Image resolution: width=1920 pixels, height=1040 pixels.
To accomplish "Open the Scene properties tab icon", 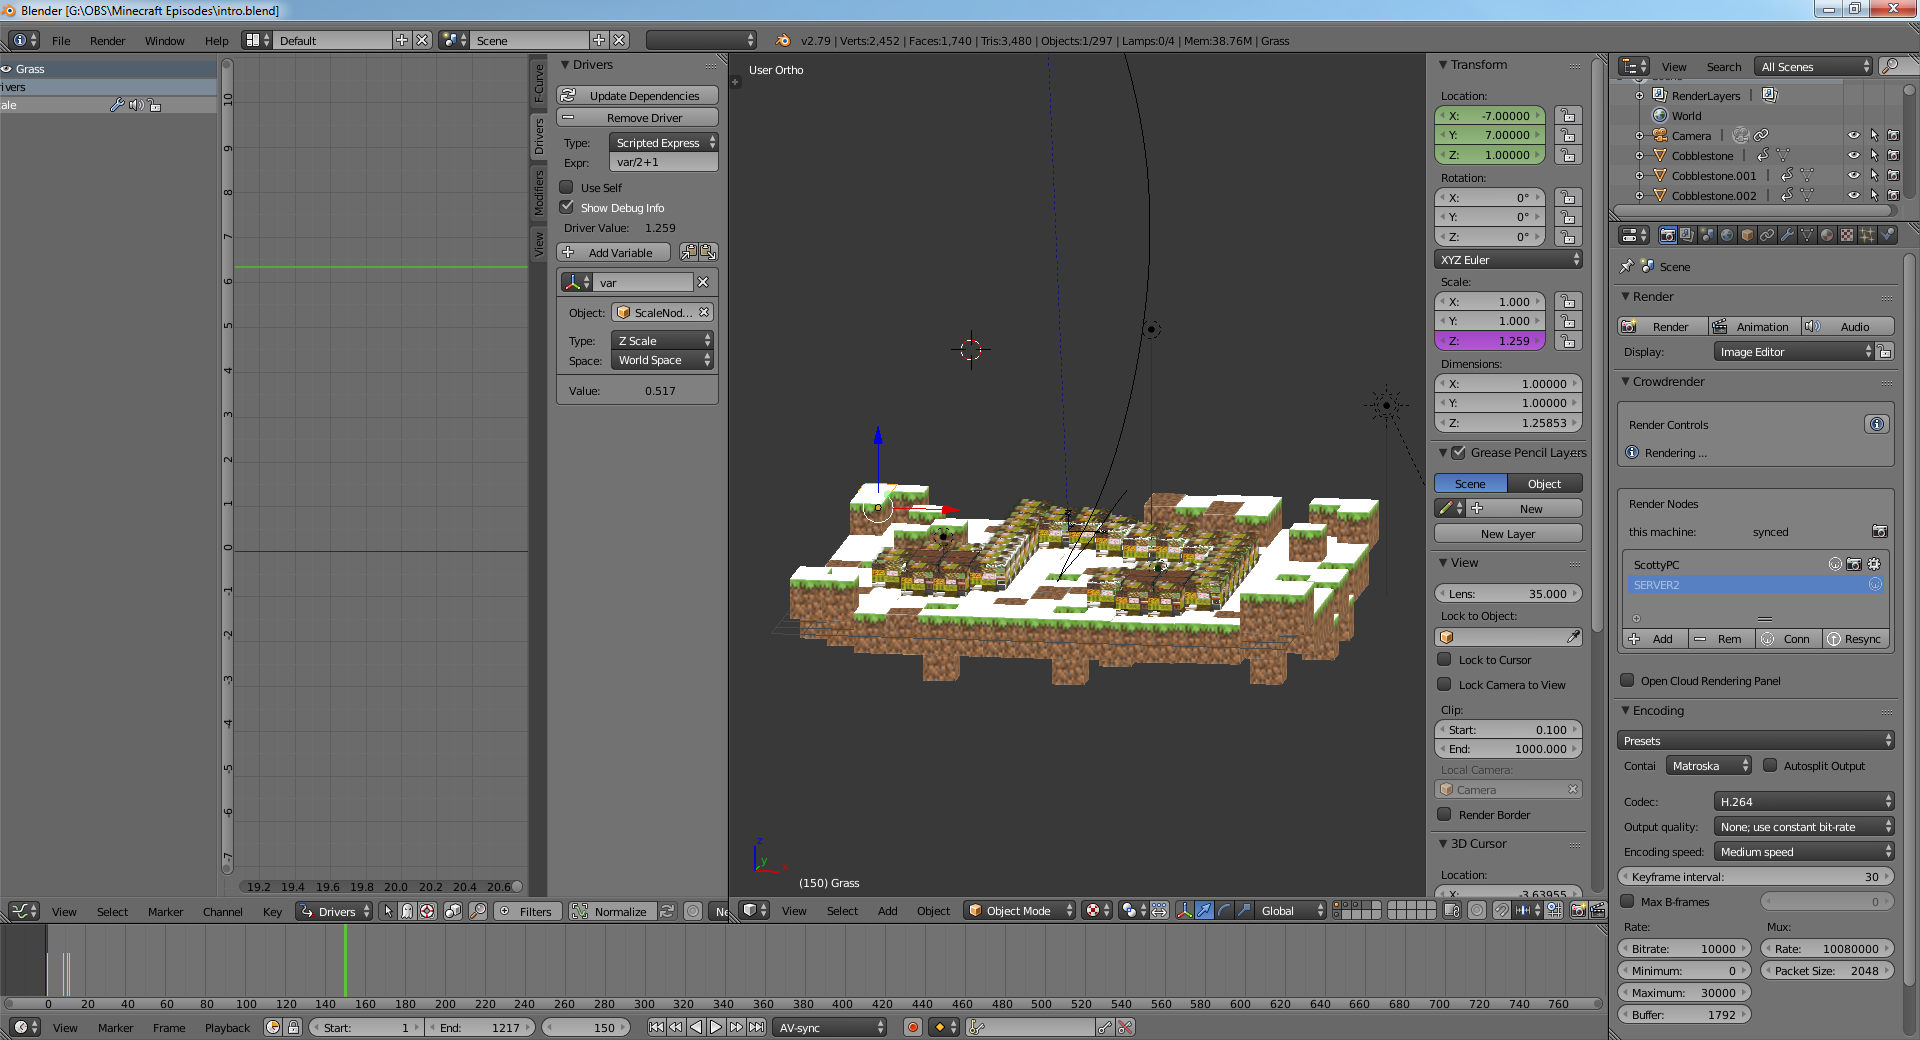I will point(1707,235).
